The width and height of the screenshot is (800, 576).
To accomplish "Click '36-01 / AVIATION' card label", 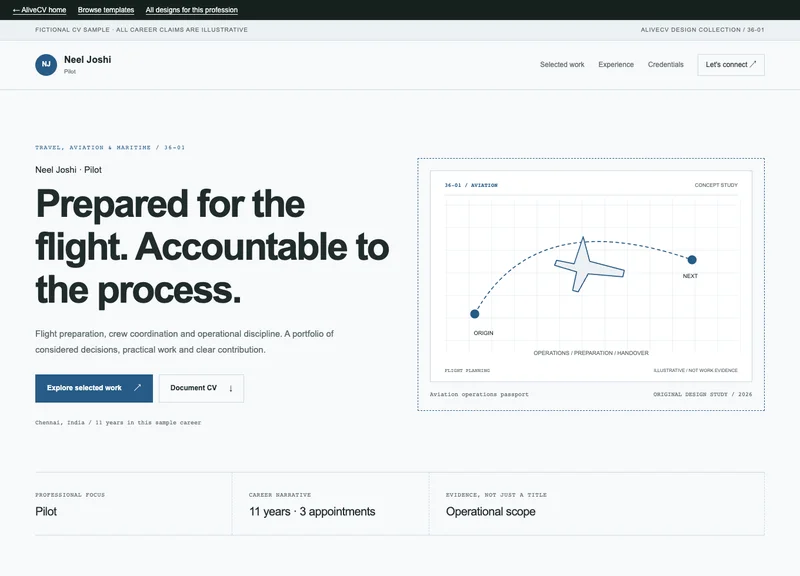I will click(471, 185).
